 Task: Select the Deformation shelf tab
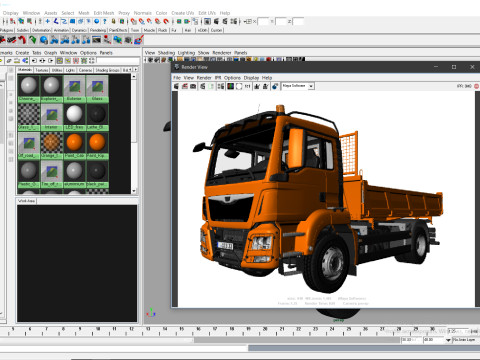point(41,30)
